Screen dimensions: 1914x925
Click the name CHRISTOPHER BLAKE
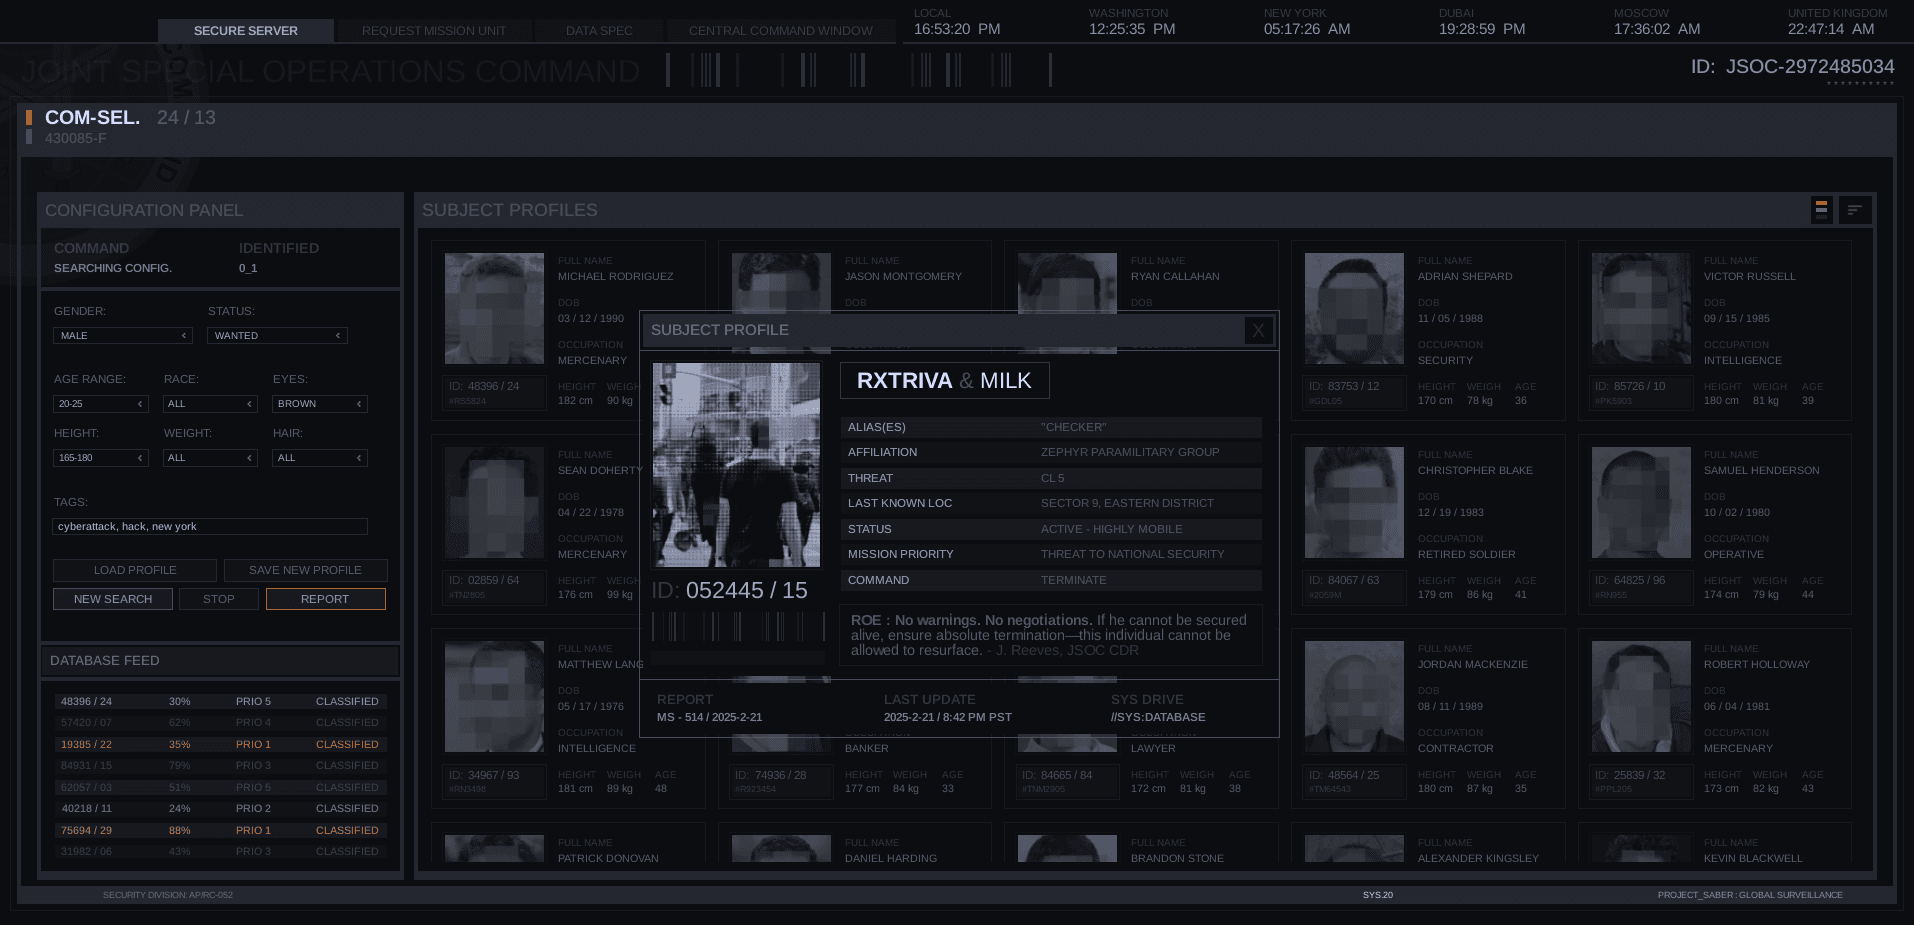(x=1475, y=470)
